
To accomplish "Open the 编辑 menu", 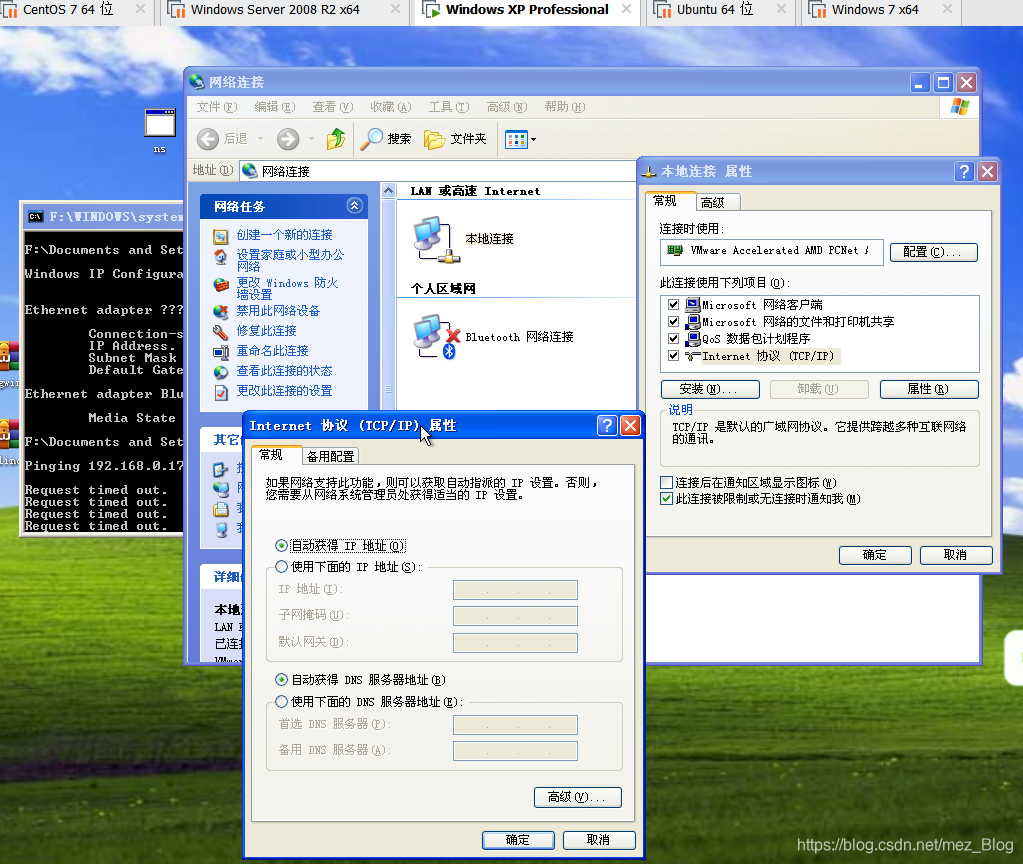I will tap(275, 106).
